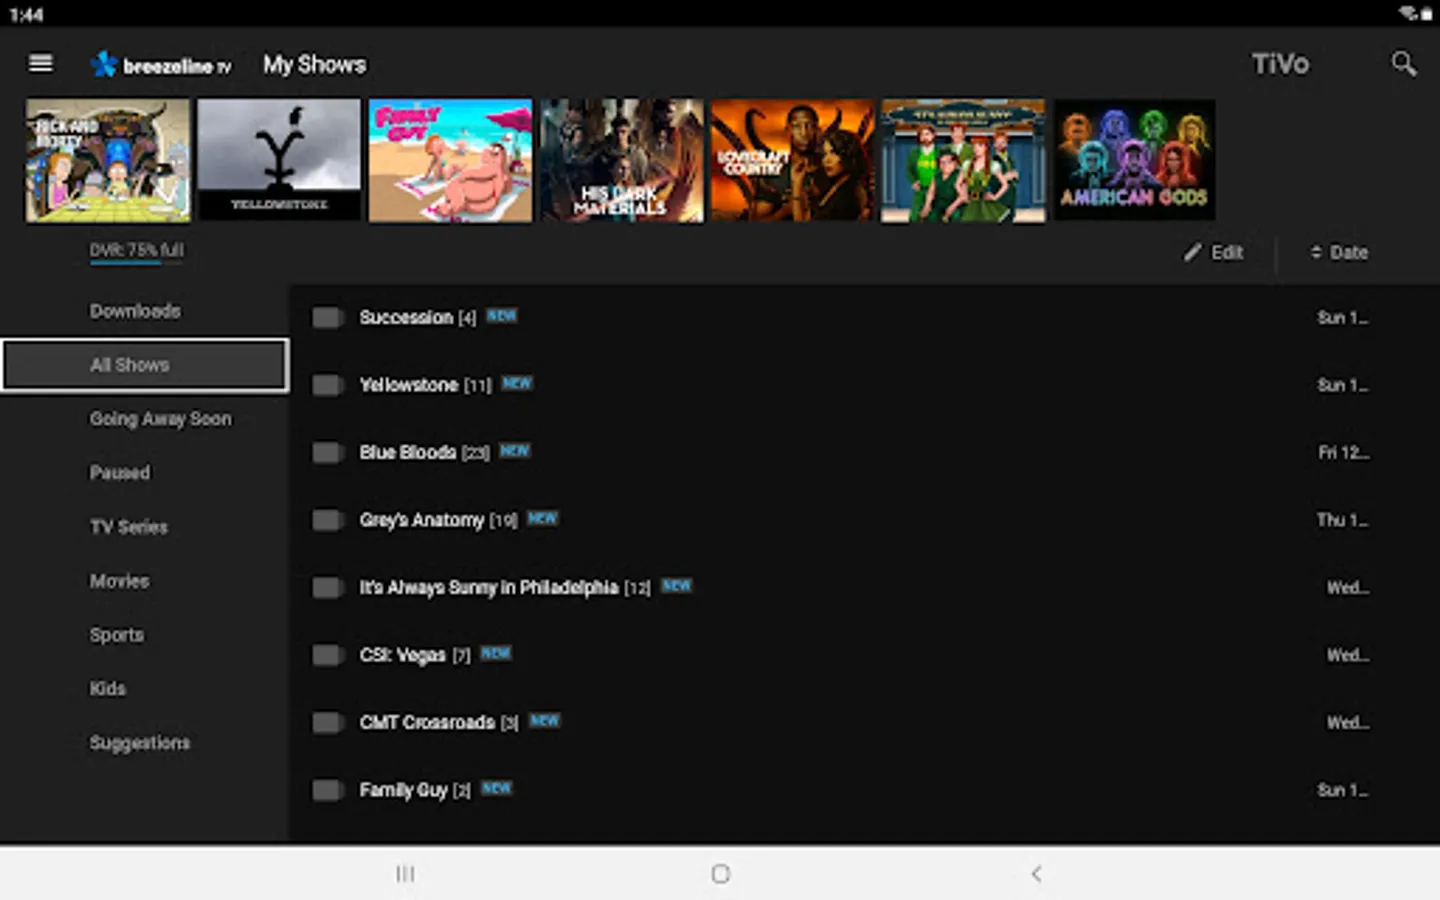This screenshot has width=1440, height=900.
Task: Open the Yellowstone poster thumbnail
Action: 279,160
